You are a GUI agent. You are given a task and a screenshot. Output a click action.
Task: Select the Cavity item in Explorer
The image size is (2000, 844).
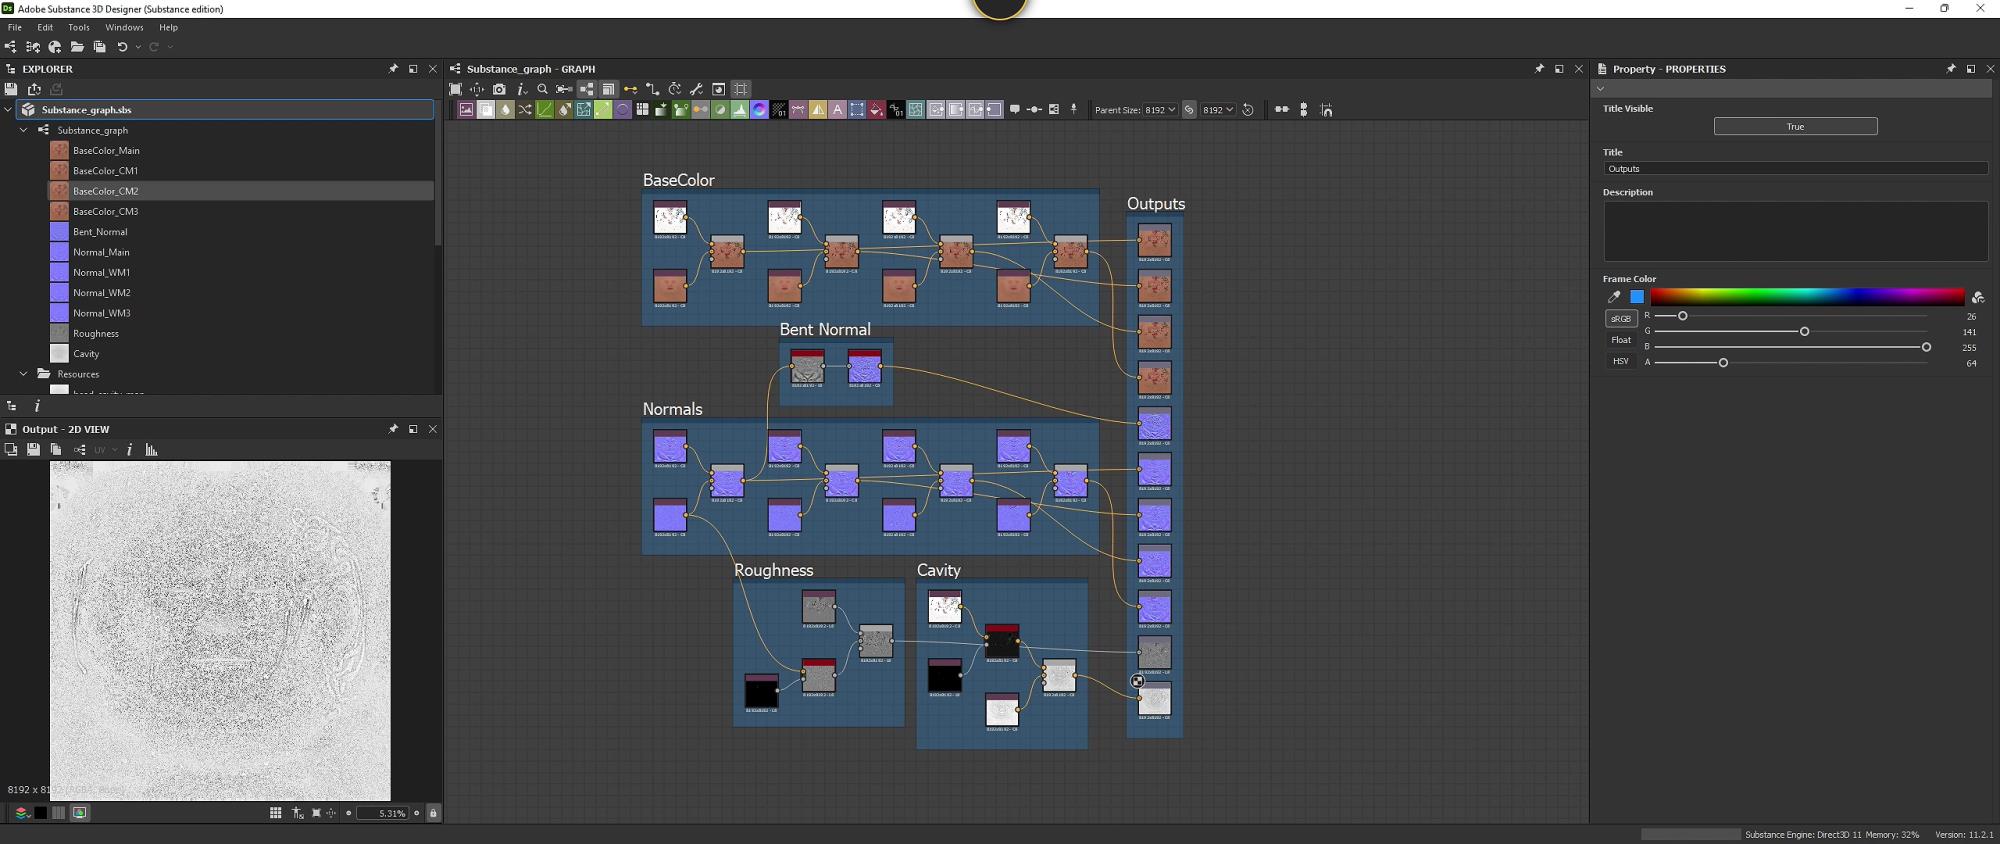pyautogui.click(x=86, y=354)
